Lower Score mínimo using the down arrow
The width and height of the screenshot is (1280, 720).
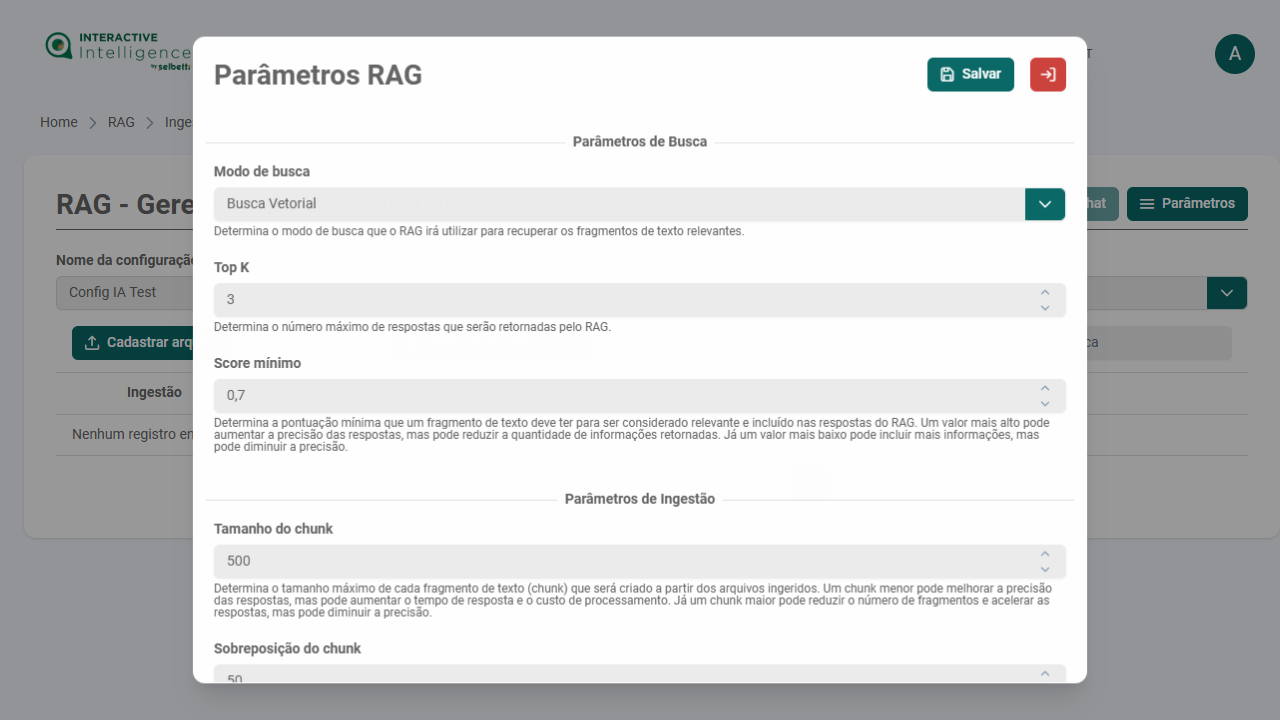(1045, 404)
